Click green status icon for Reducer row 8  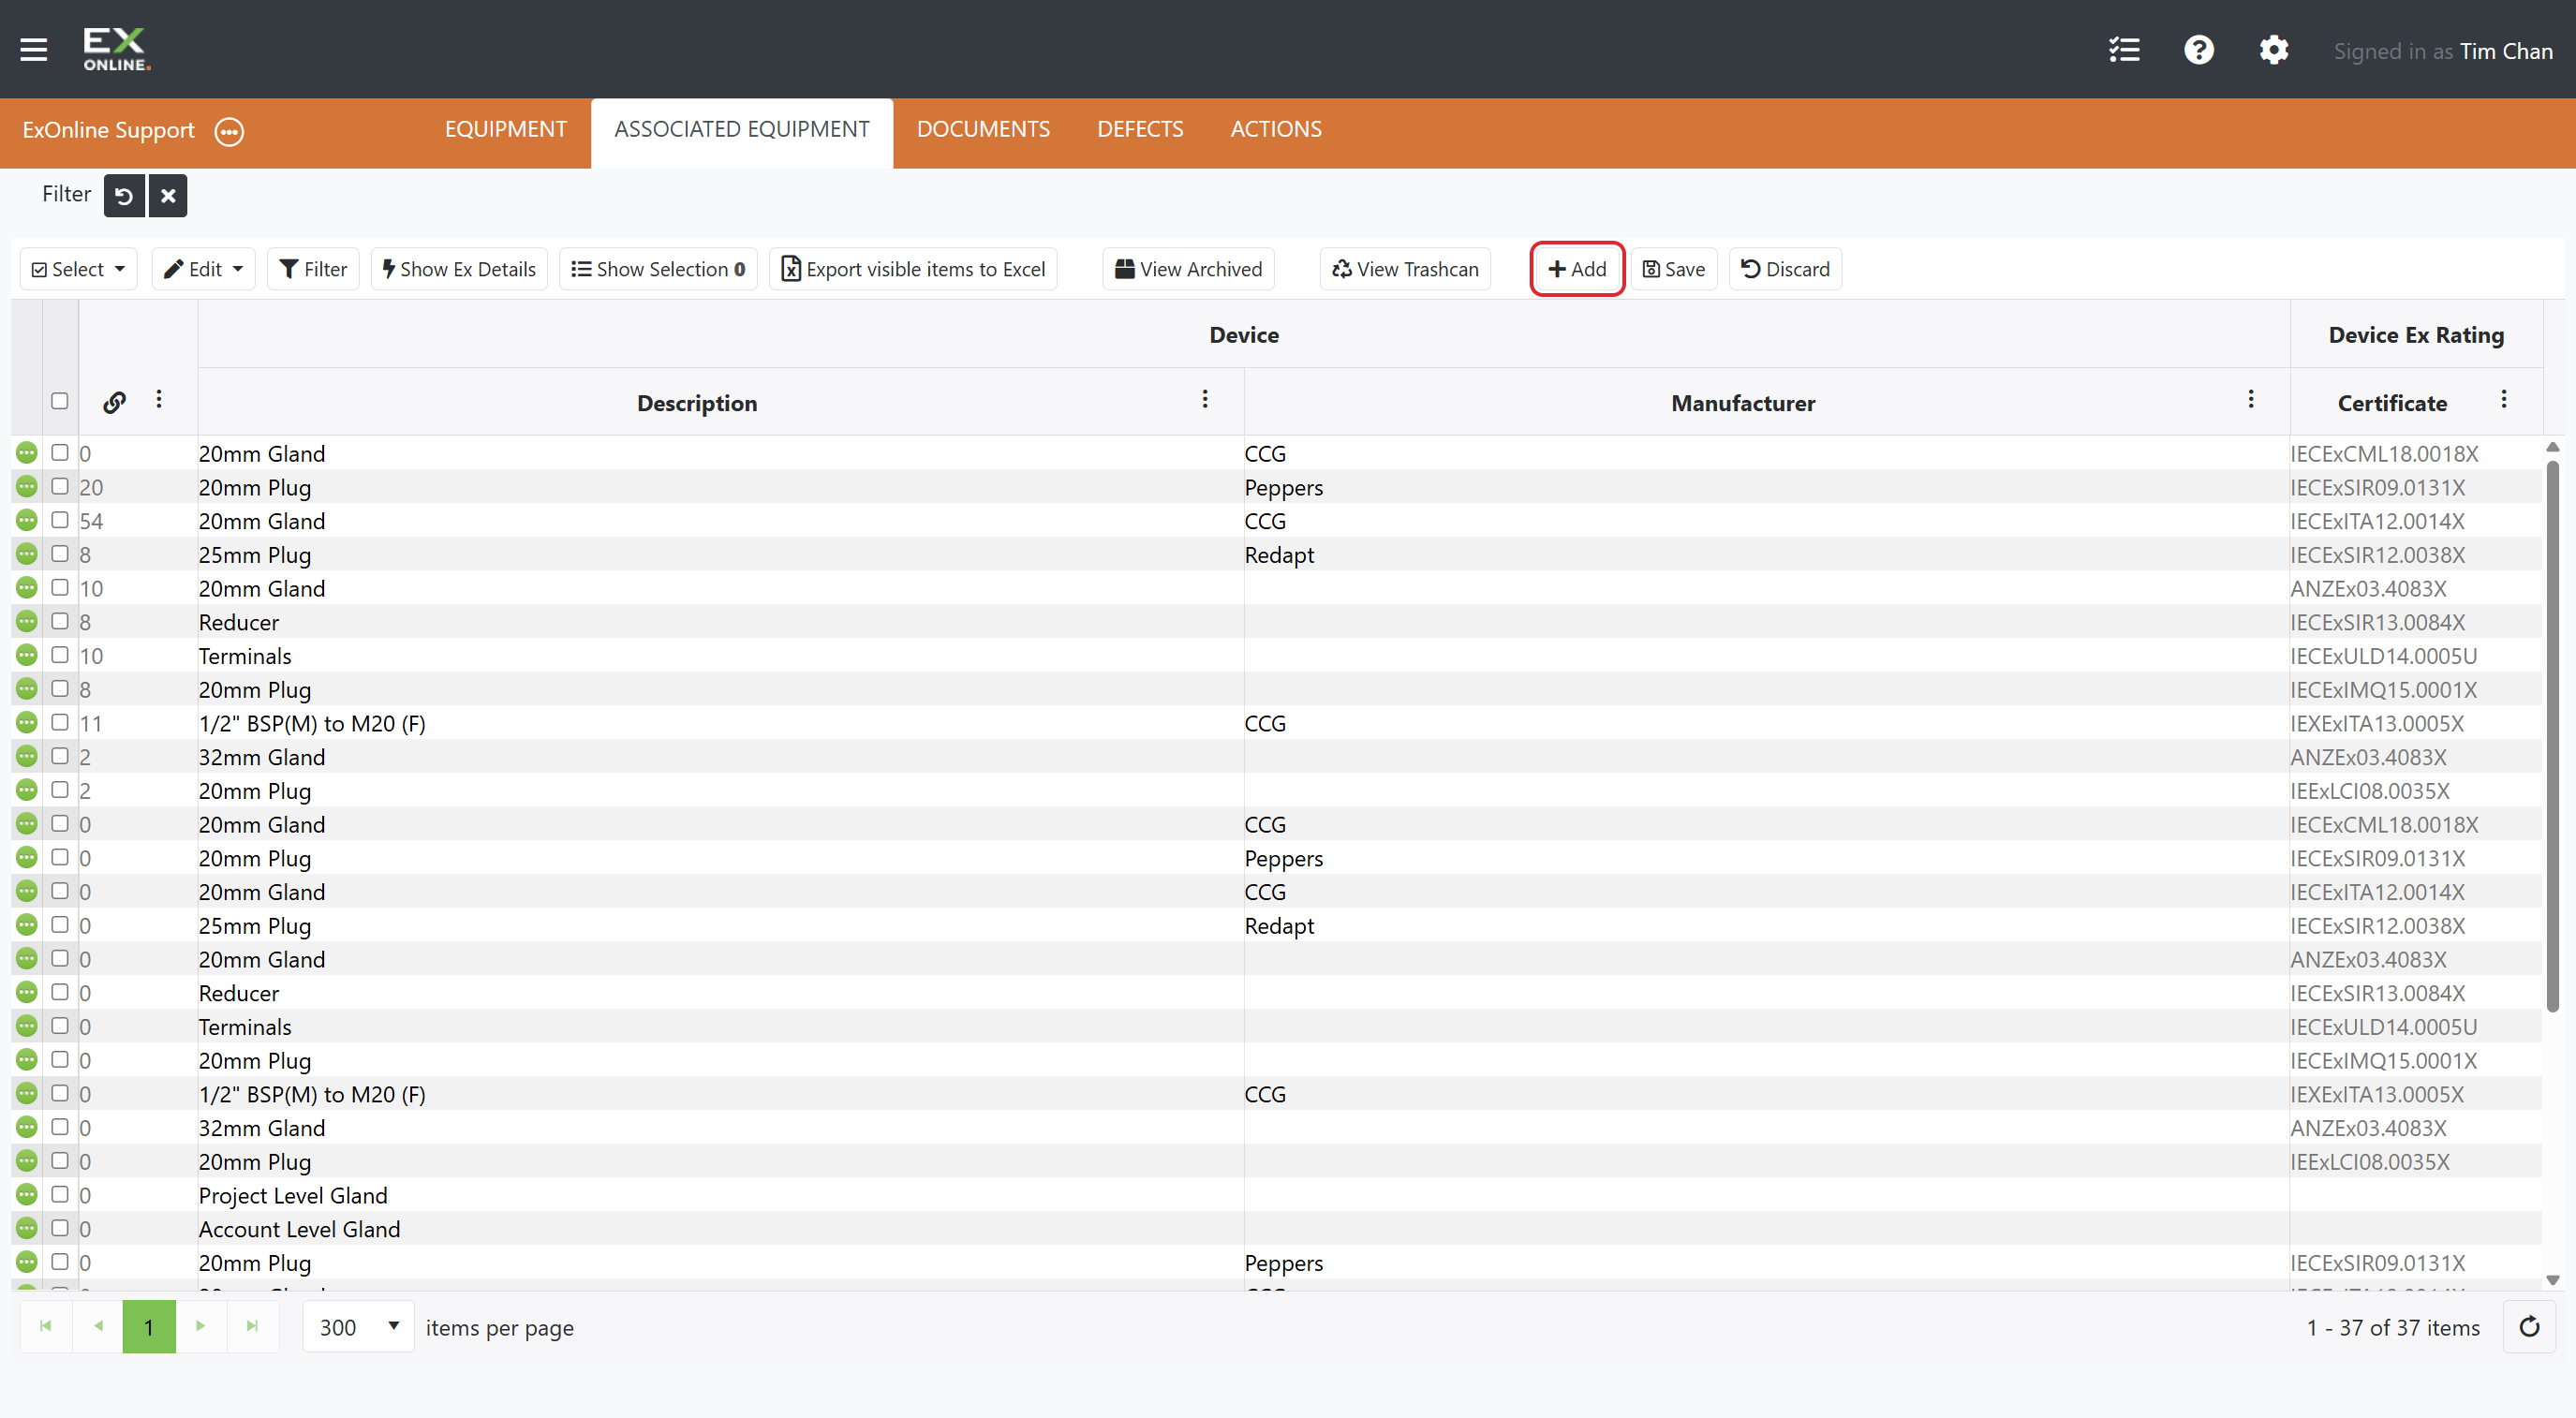pos(27,621)
